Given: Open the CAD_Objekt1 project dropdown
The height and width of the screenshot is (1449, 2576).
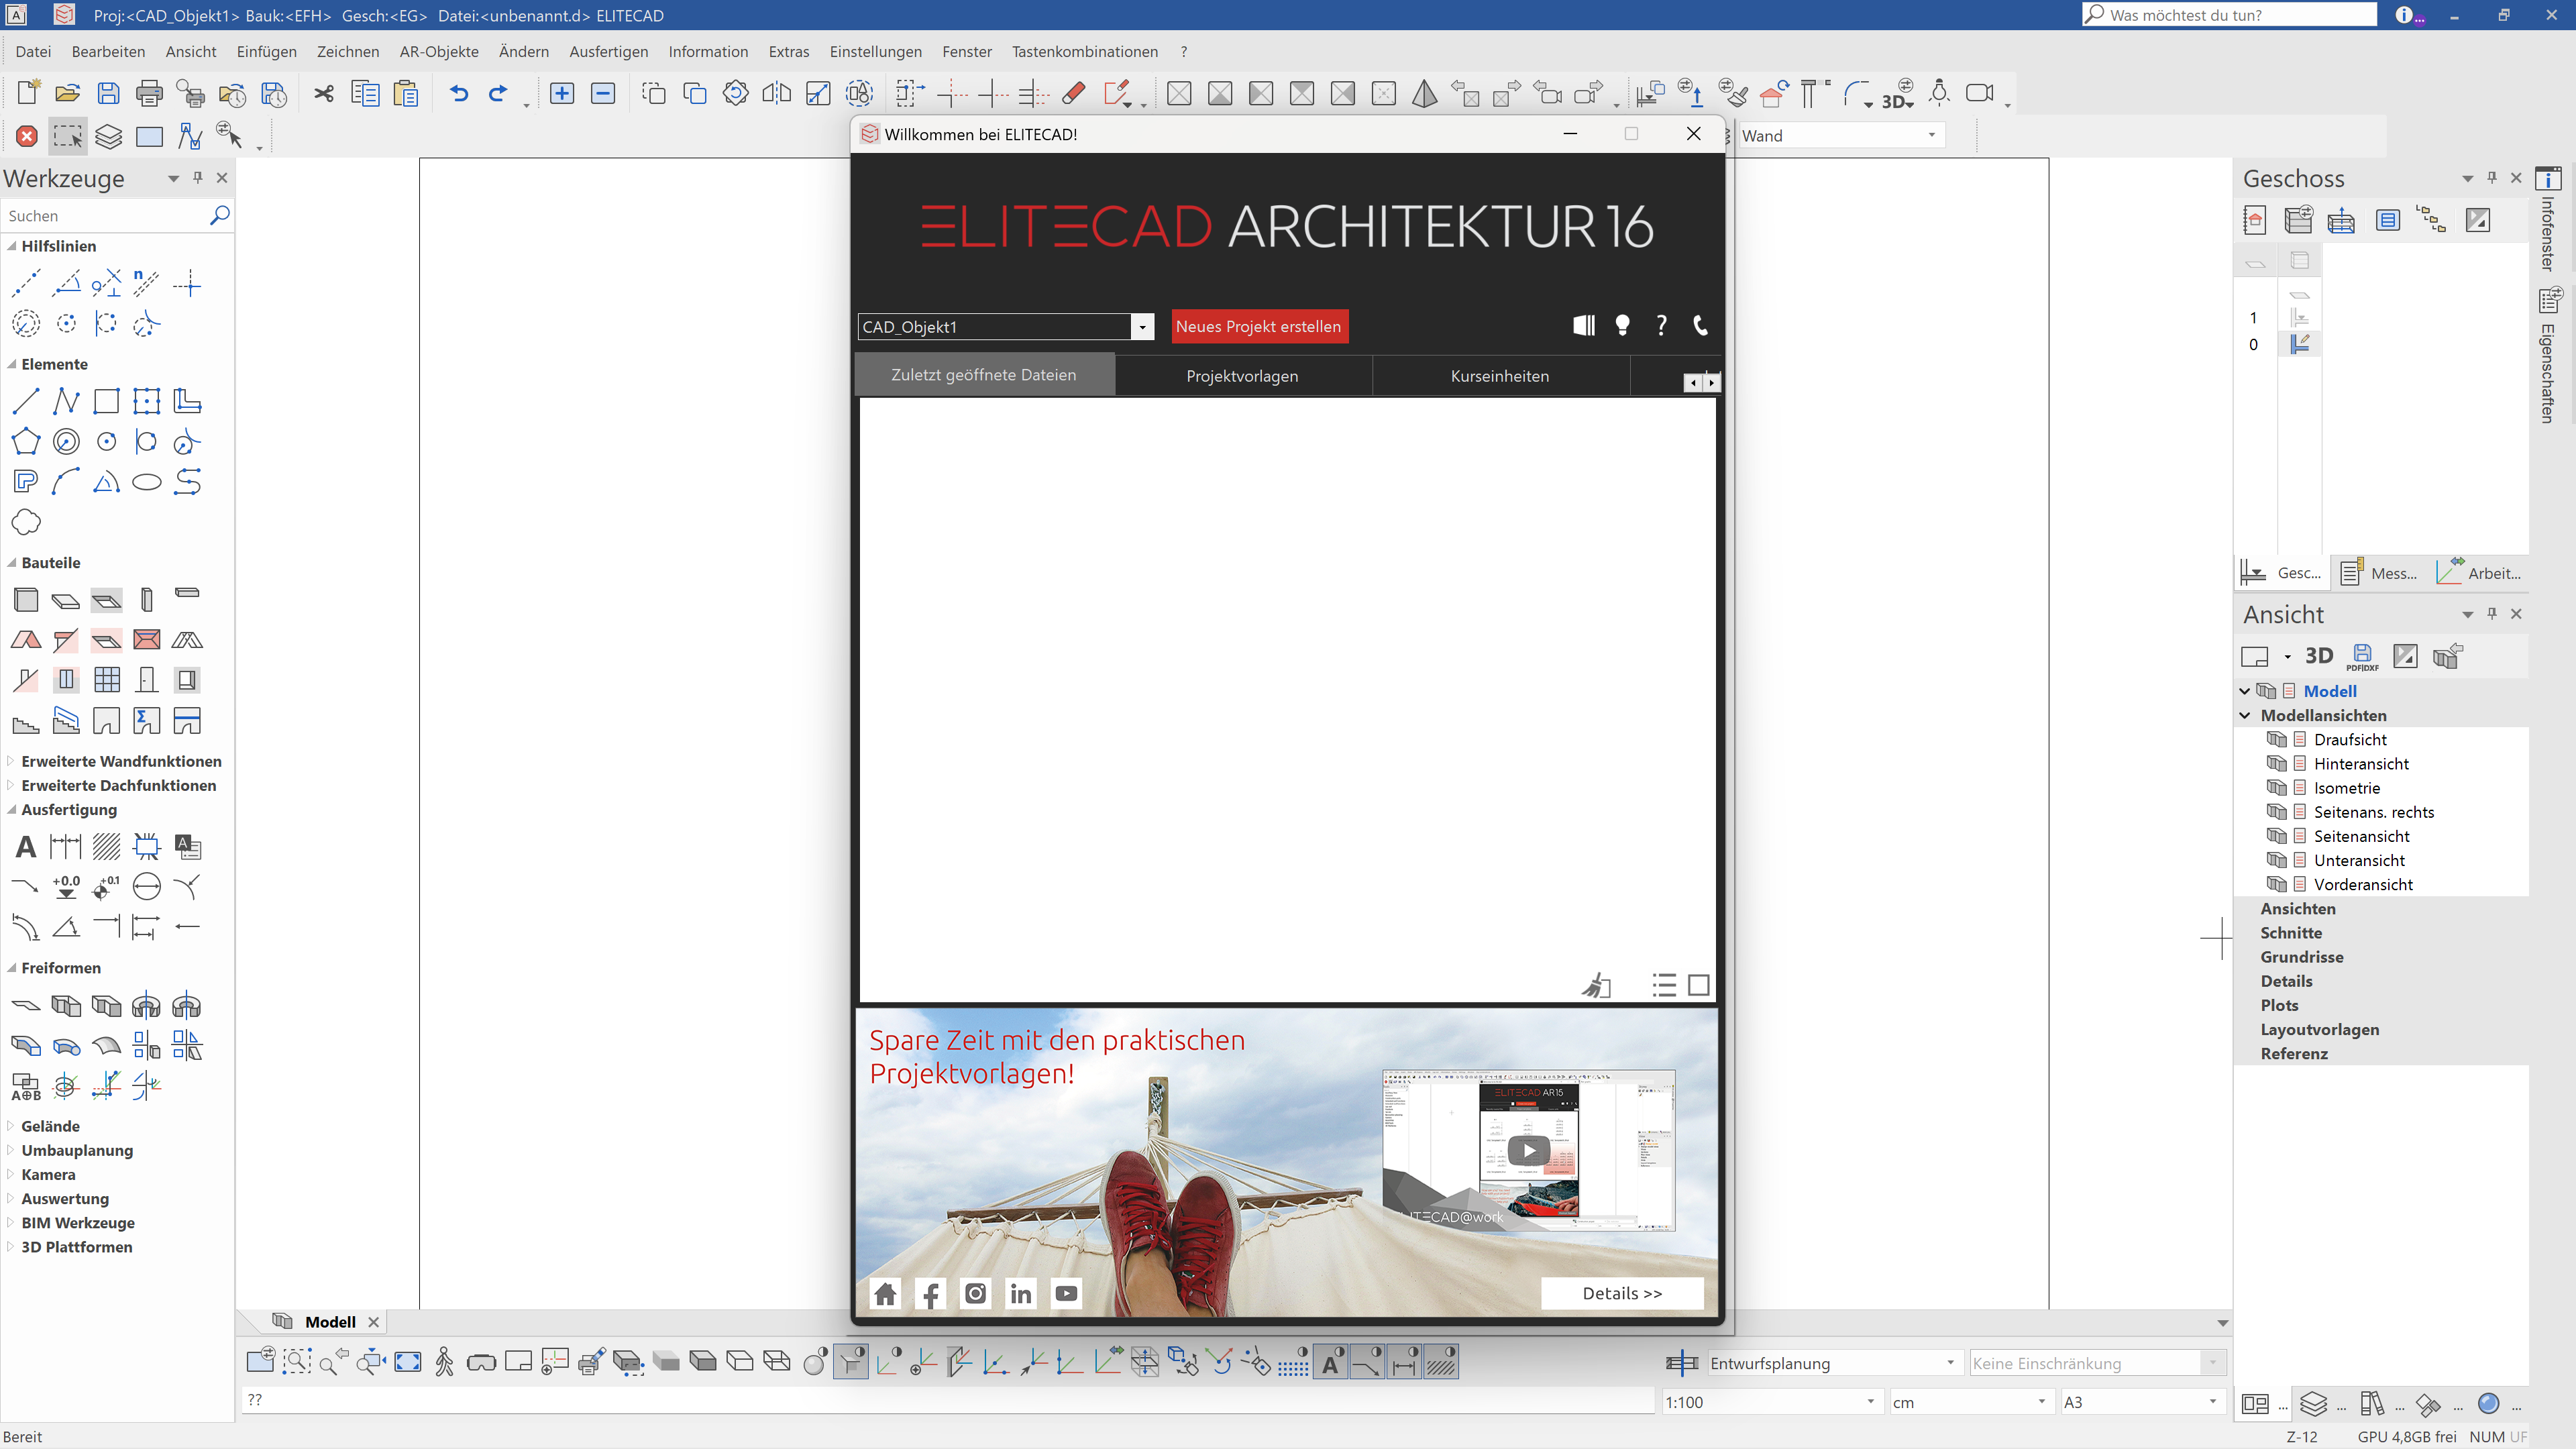Looking at the screenshot, I should 1142,327.
